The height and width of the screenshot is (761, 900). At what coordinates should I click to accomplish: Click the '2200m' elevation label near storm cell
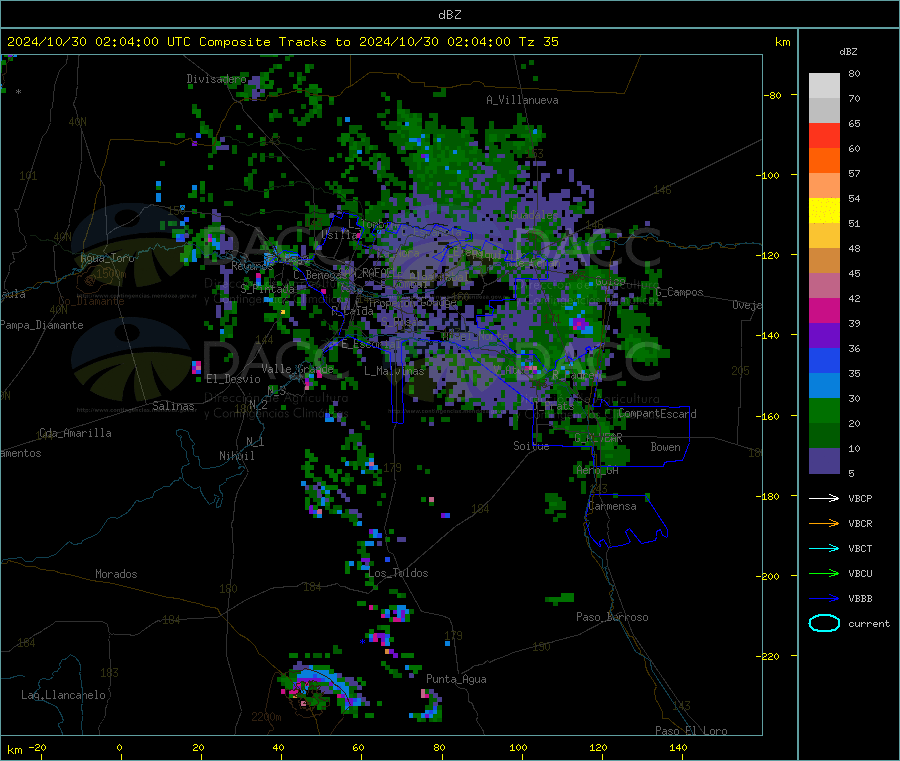pos(266,717)
